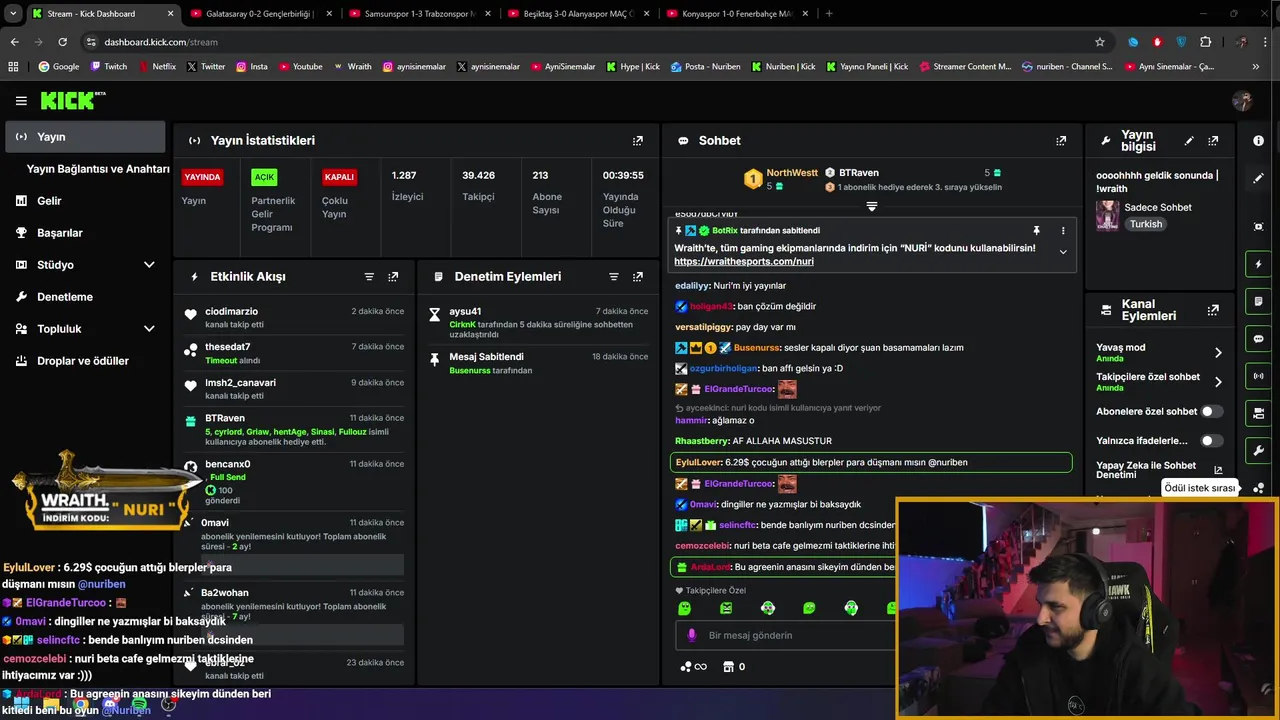Click the pencil icon in right sidebar
1280x720 pixels.
[1259, 178]
